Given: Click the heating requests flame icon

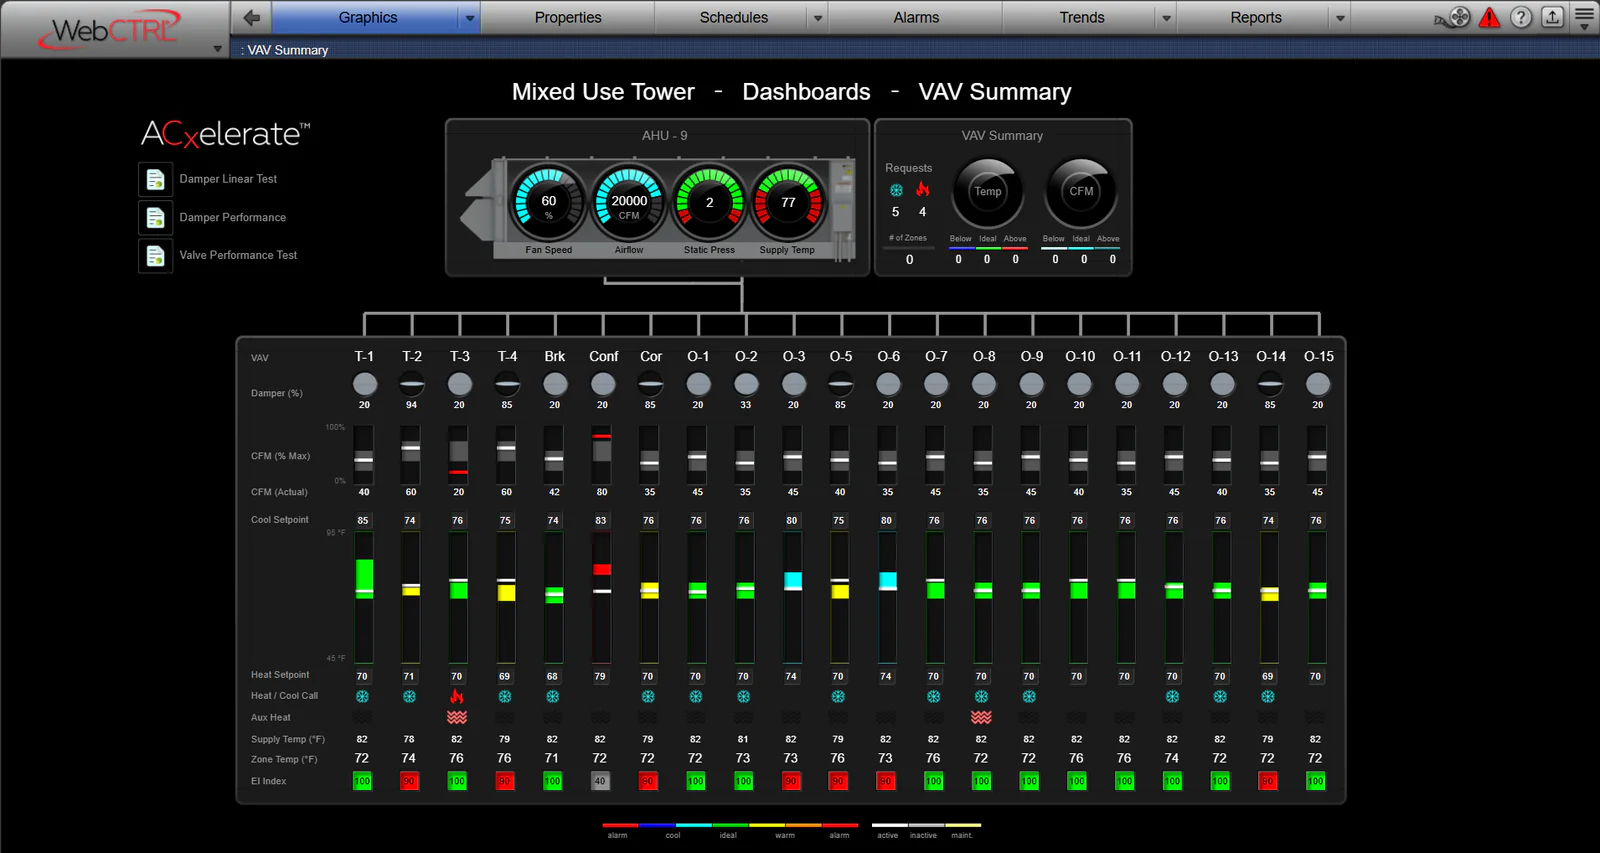Looking at the screenshot, I should (923, 189).
